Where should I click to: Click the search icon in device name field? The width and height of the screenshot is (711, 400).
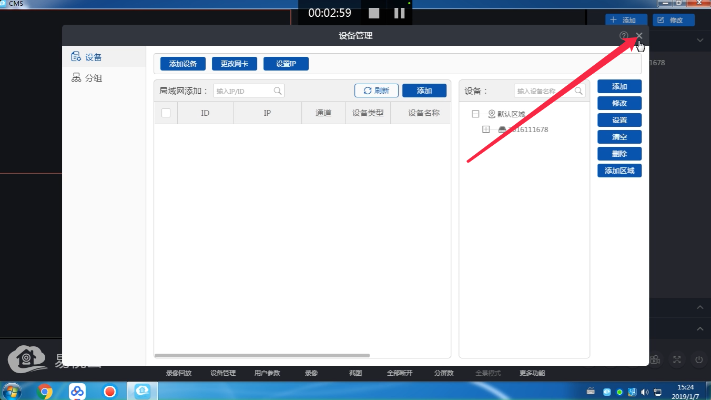tap(581, 90)
